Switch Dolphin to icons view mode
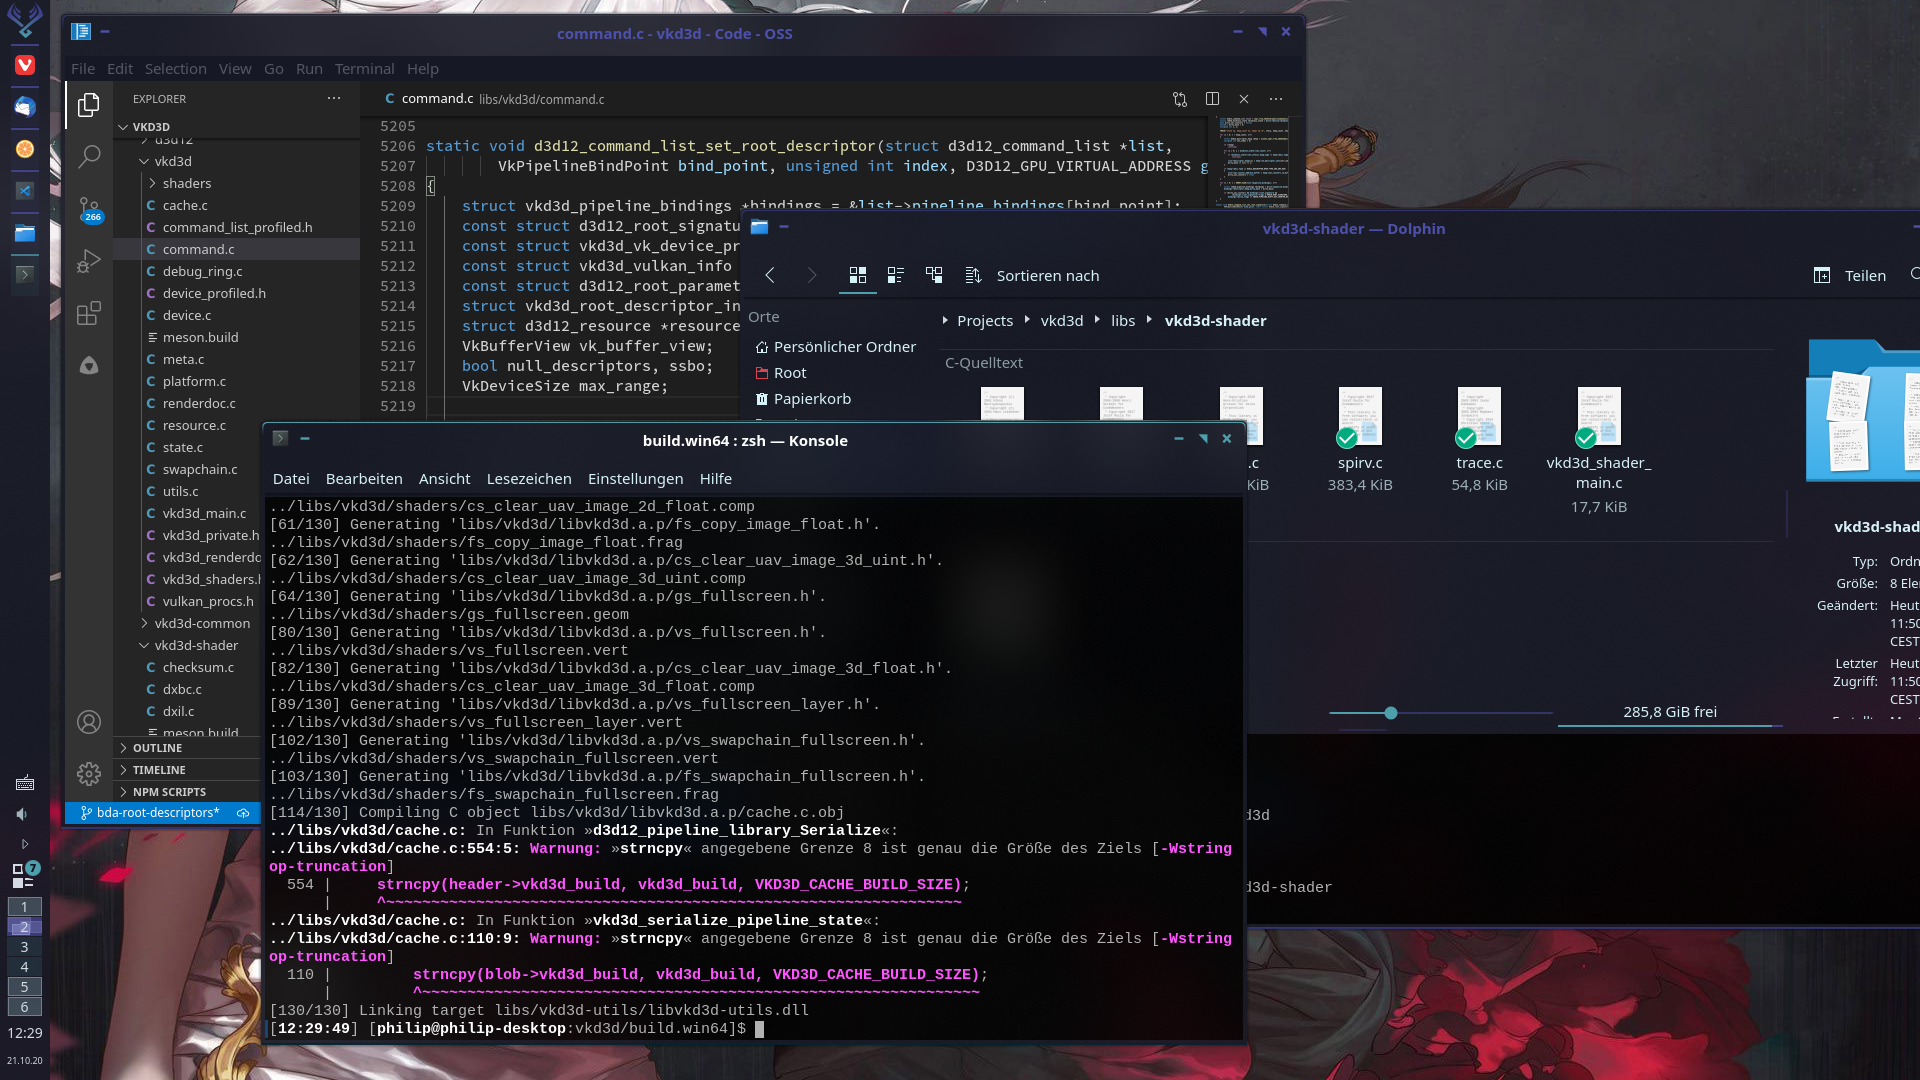Screen dimensions: 1920x1080 click(x=857, y=275)
